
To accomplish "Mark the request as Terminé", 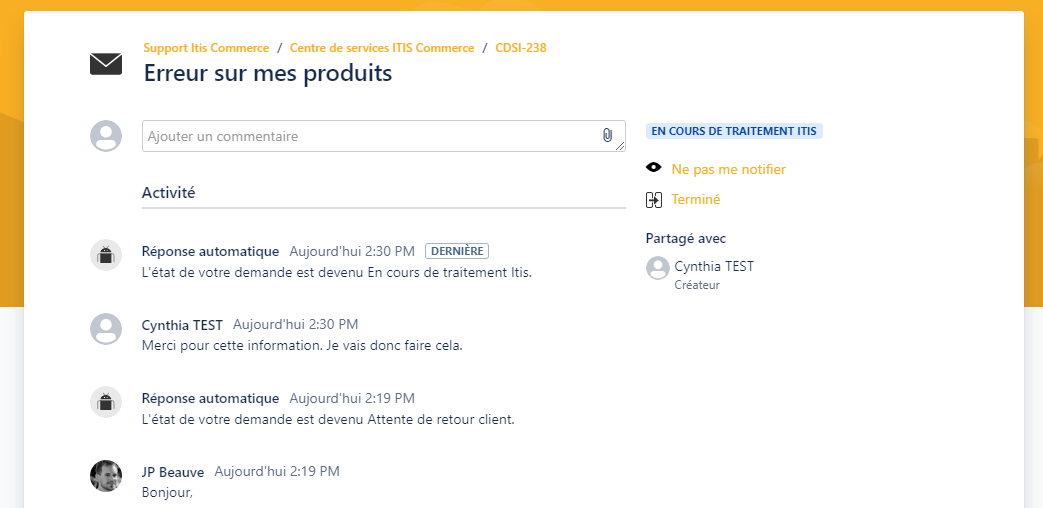I will click(696, 199).
